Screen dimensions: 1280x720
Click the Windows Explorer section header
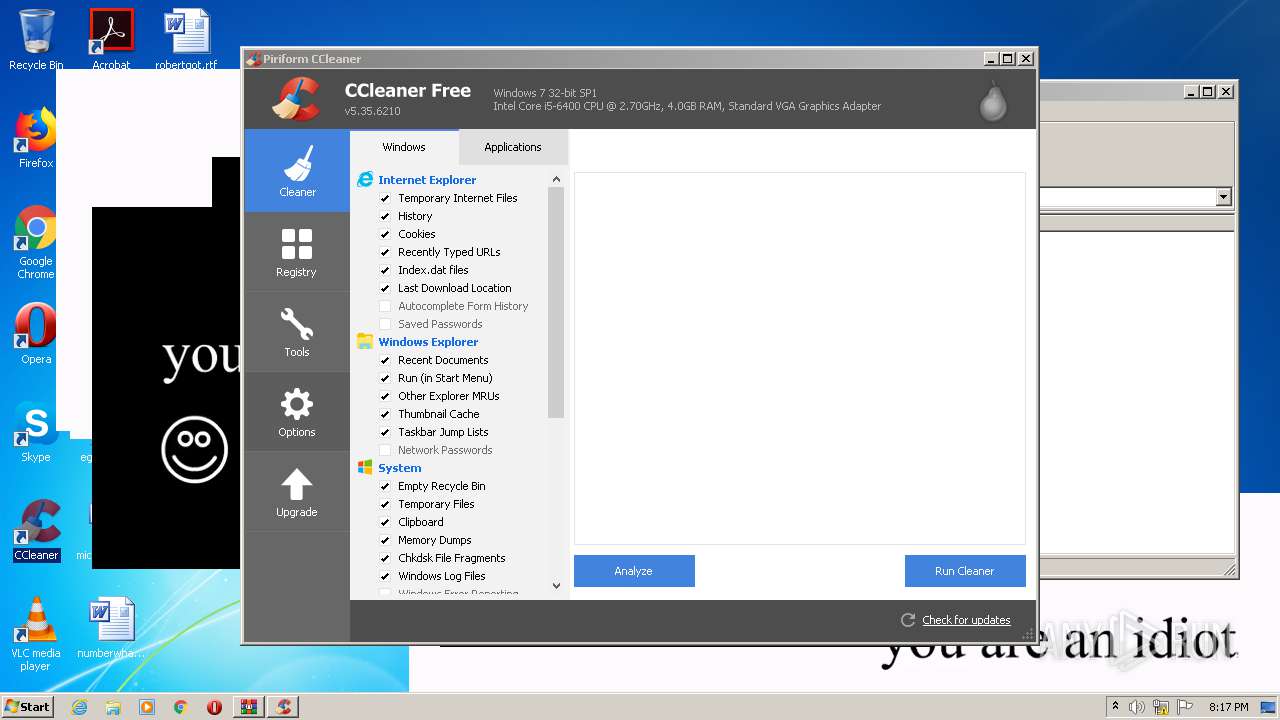pyautogui.click(x=428, y=342)
